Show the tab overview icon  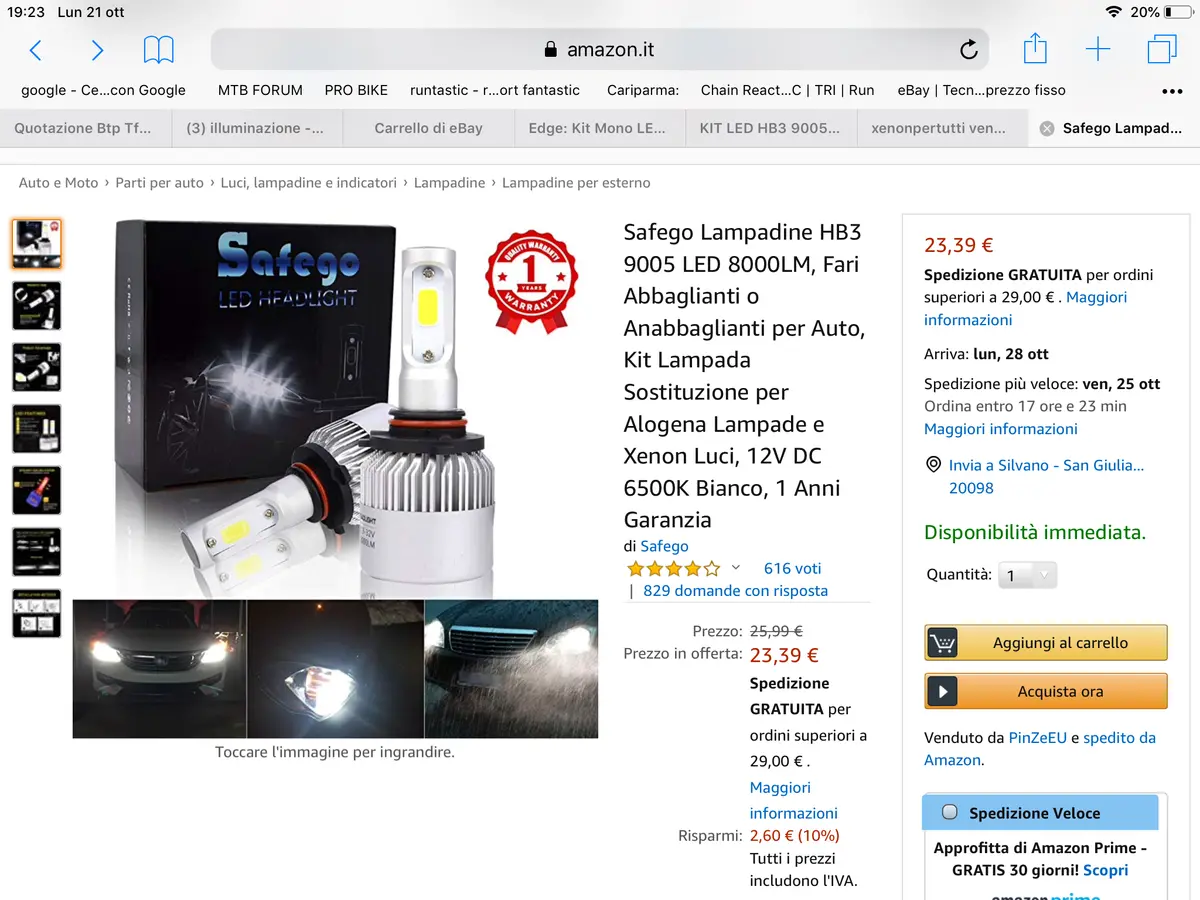pos(1162,50)
